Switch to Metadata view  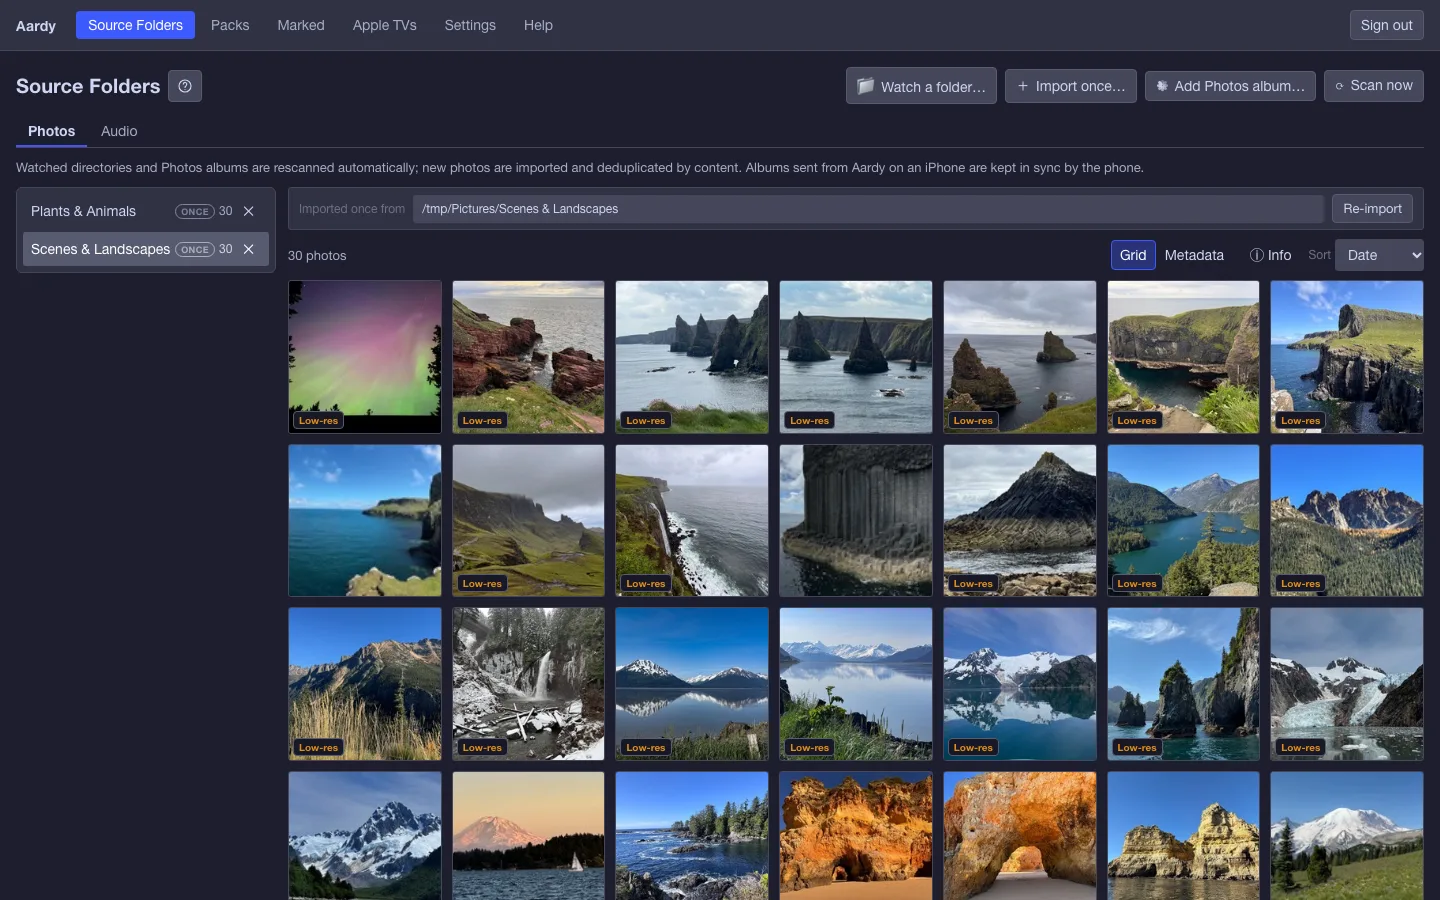coord(1194,255)
